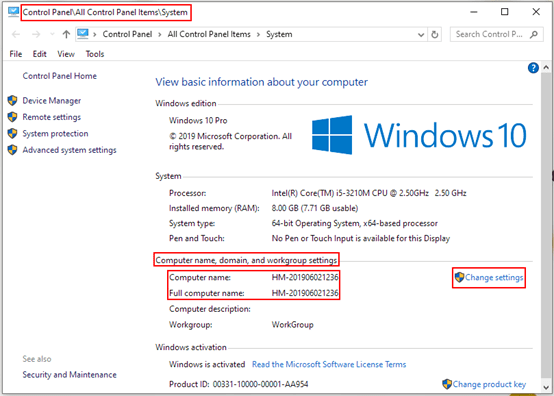Image resolution: width=554 pixels, height=396 pixels.
Task: Click Change product key link
Action: pos(489,384)
